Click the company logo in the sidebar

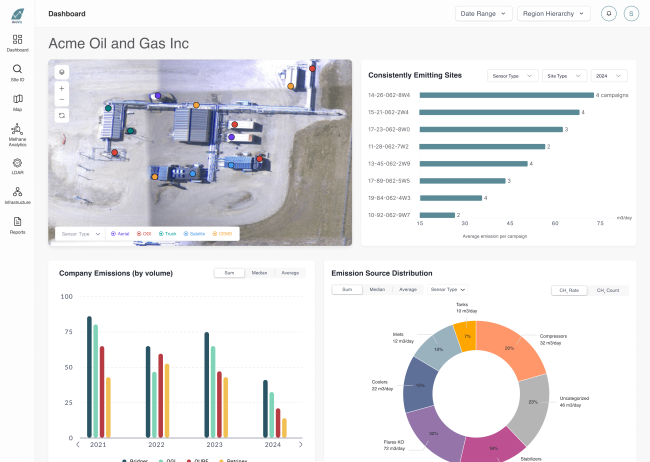pos(17,16)
